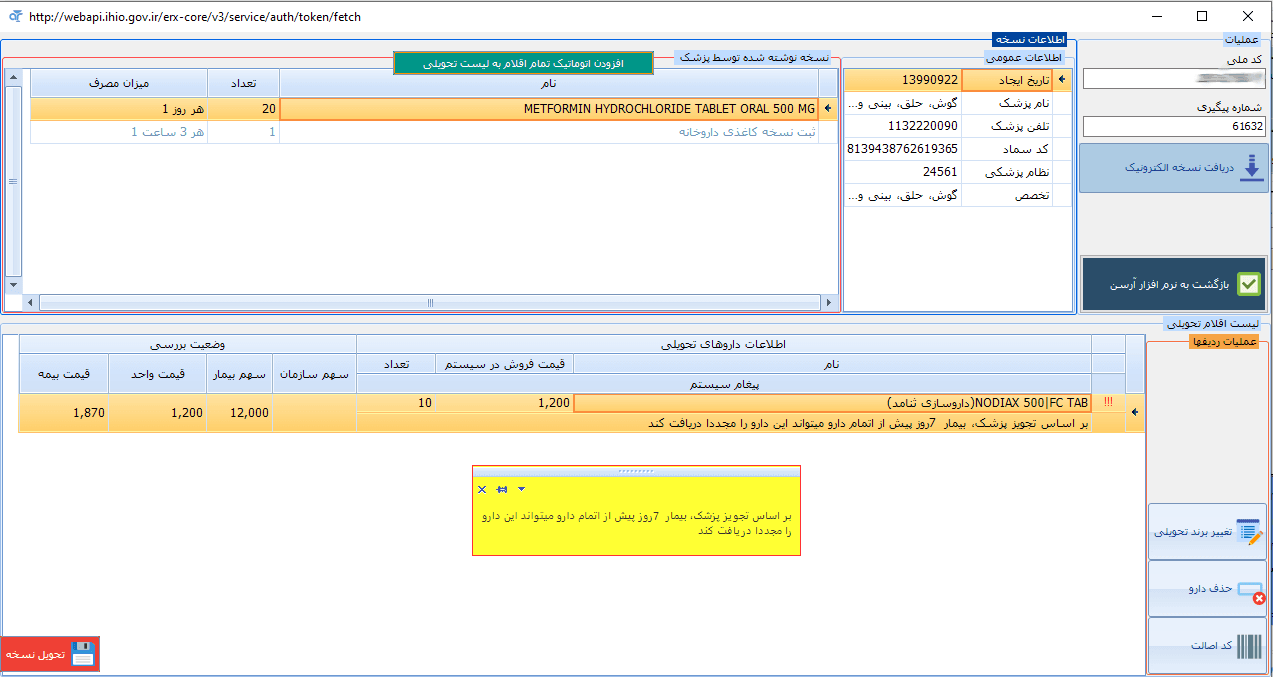Click the تلفن پزشک value 1132220090
The height and width of the screenshot is (677, 1273).
coord(903,126)
